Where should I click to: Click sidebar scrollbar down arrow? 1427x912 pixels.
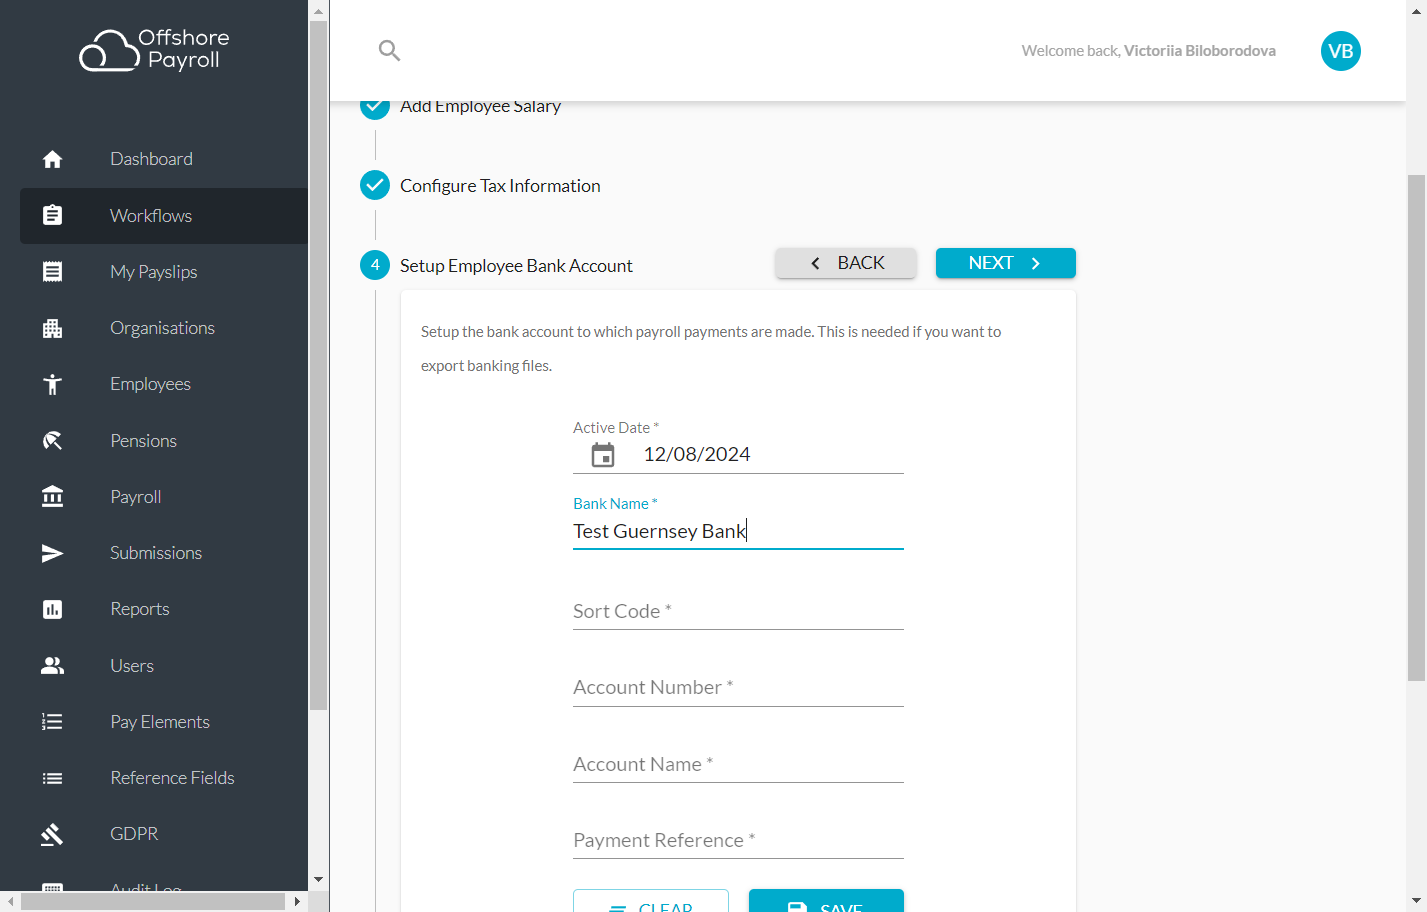(318, 880)
